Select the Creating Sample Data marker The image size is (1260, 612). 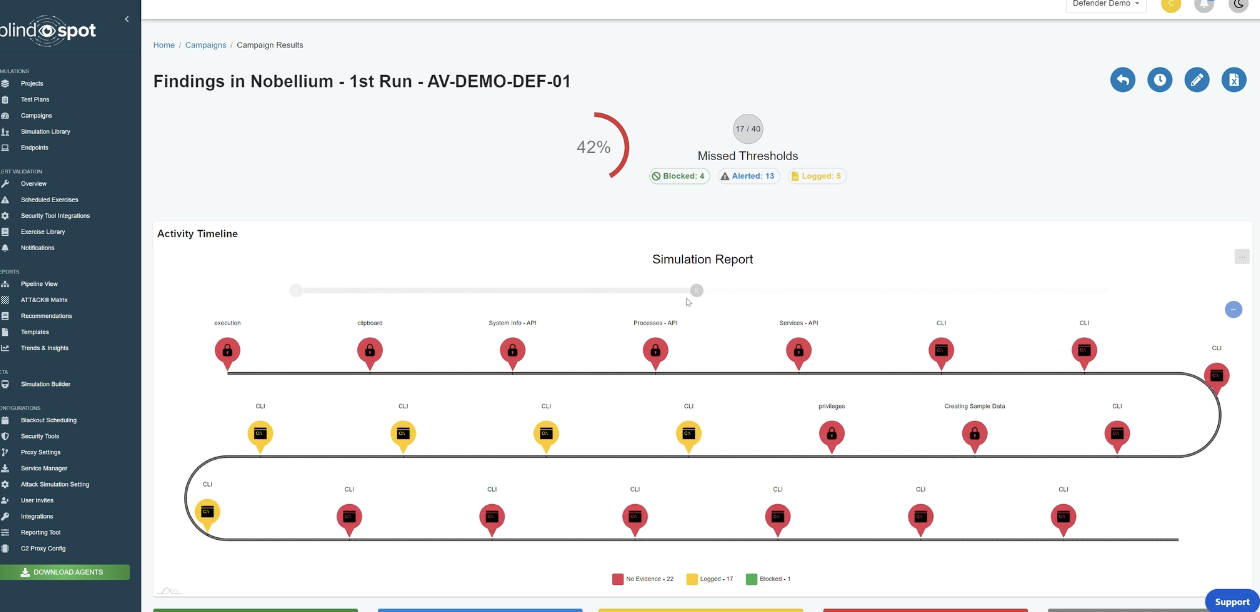coord(973,434)
